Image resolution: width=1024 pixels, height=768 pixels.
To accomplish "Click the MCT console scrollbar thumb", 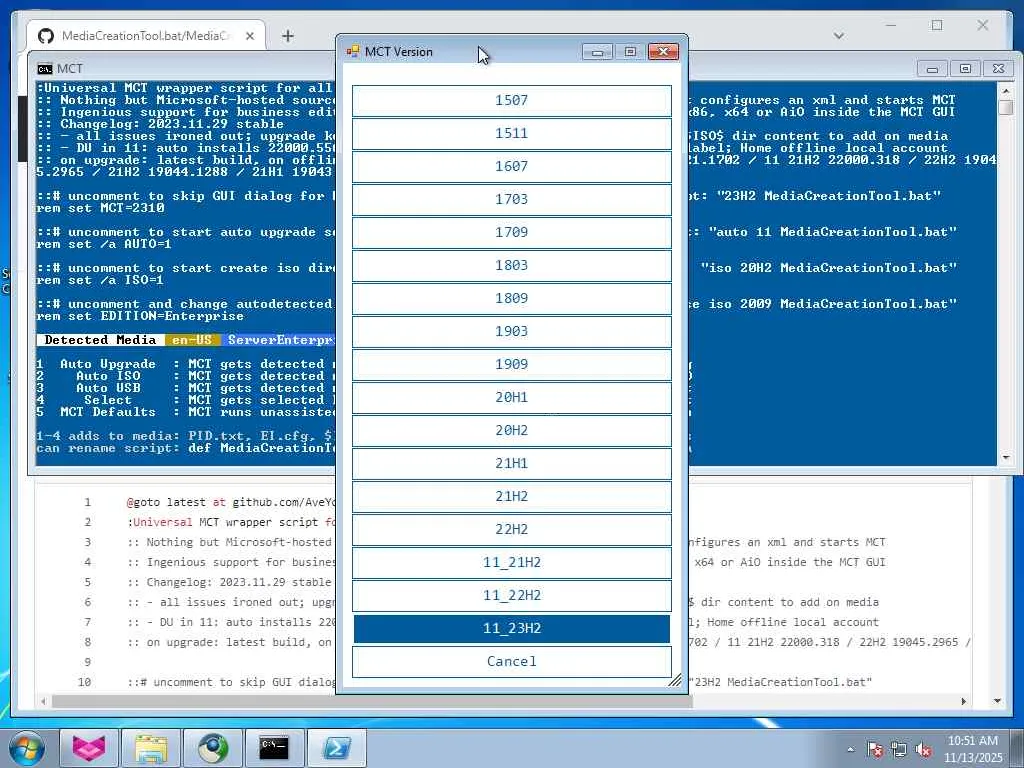I will coord(1006,107).
